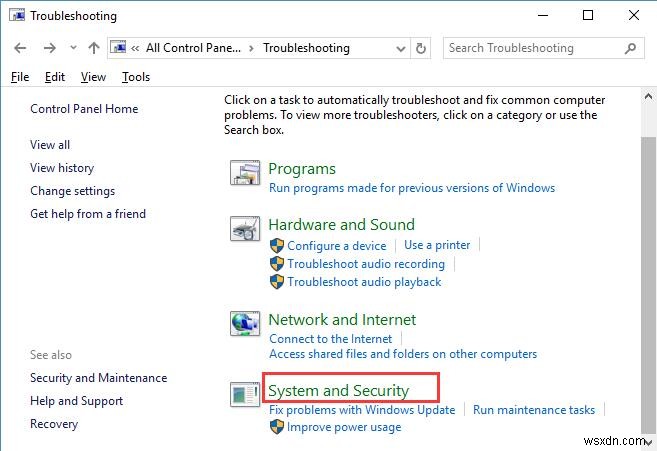
Task: Open Network and Internet category
Action: pyautogui.click(x=342, y=320)
